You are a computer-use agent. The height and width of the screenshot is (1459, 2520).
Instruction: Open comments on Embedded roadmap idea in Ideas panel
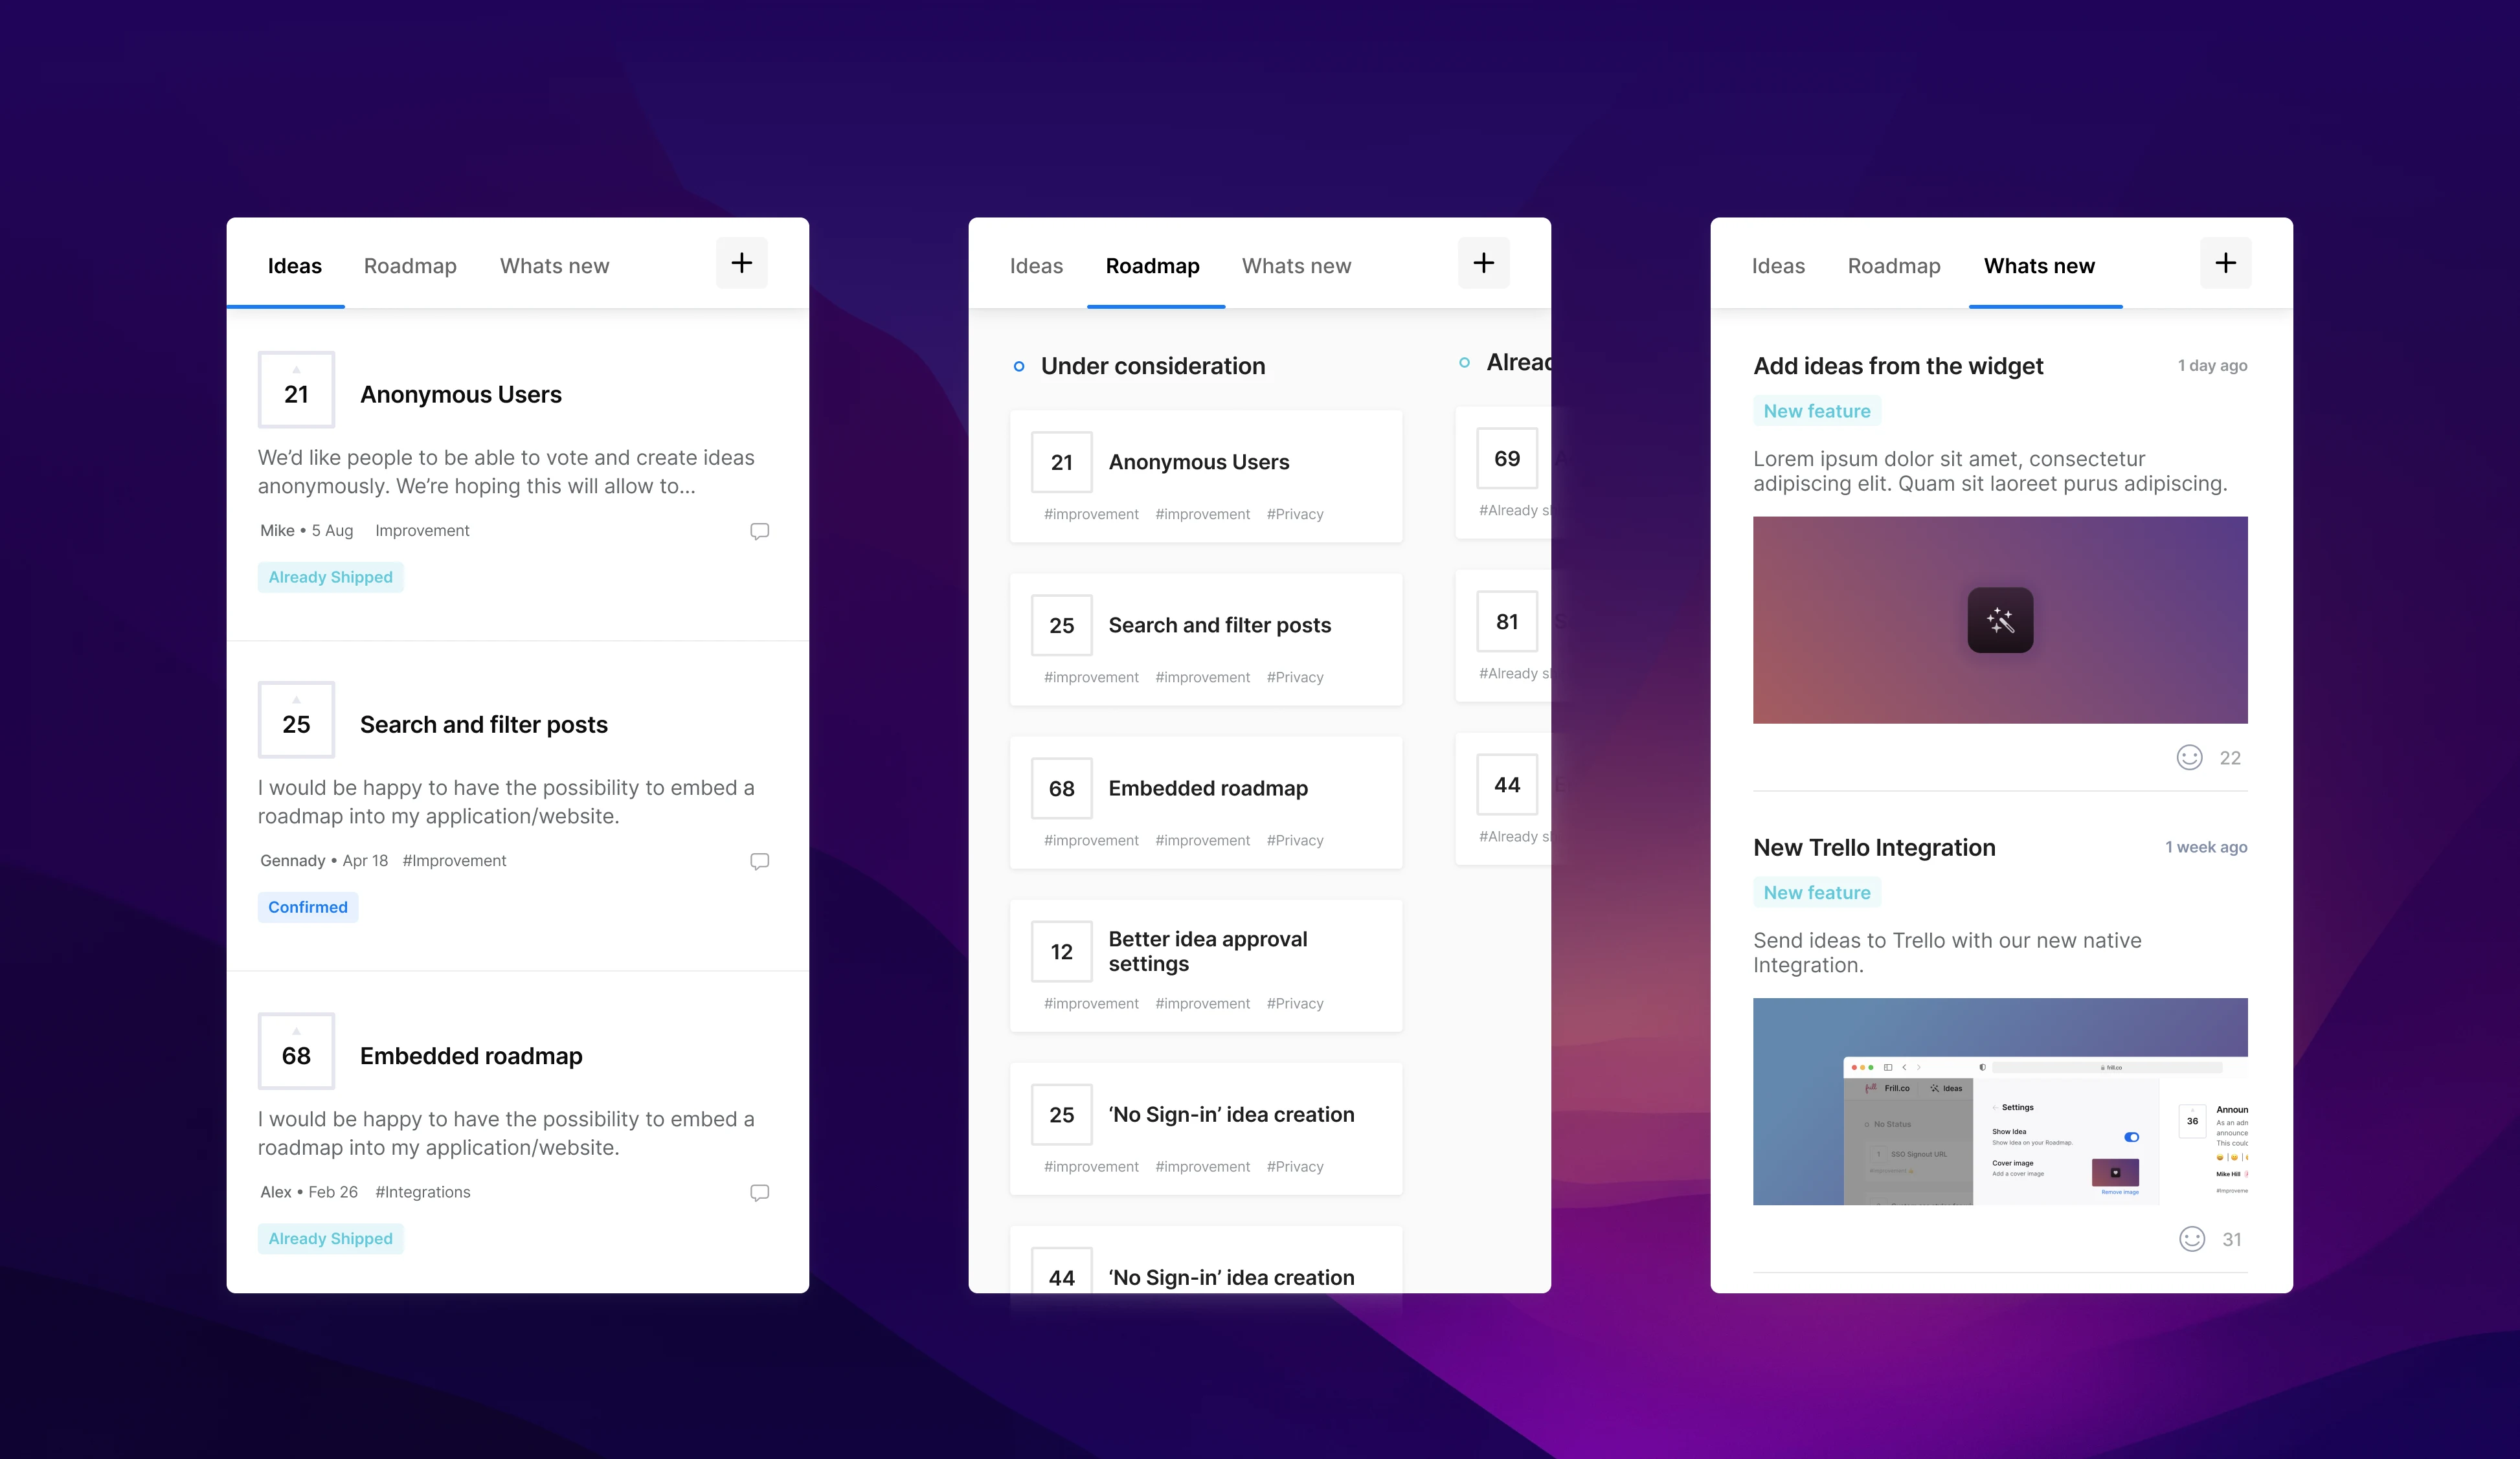click(759, 1192)
